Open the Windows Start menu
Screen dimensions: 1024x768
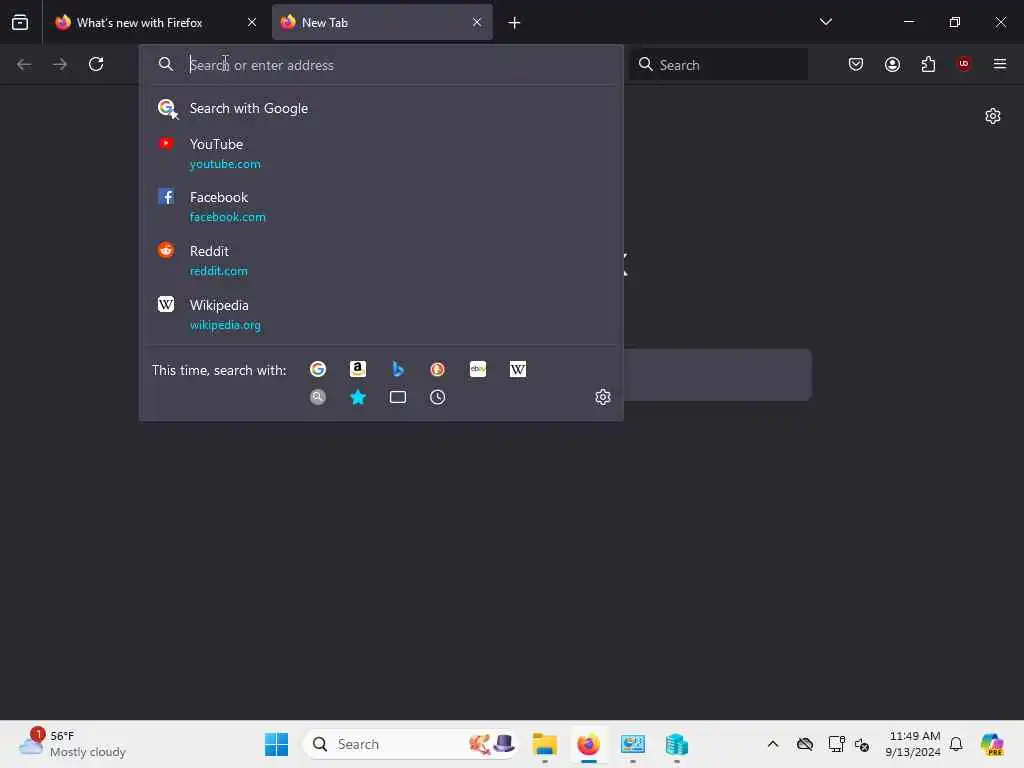[x=276, y=744]
